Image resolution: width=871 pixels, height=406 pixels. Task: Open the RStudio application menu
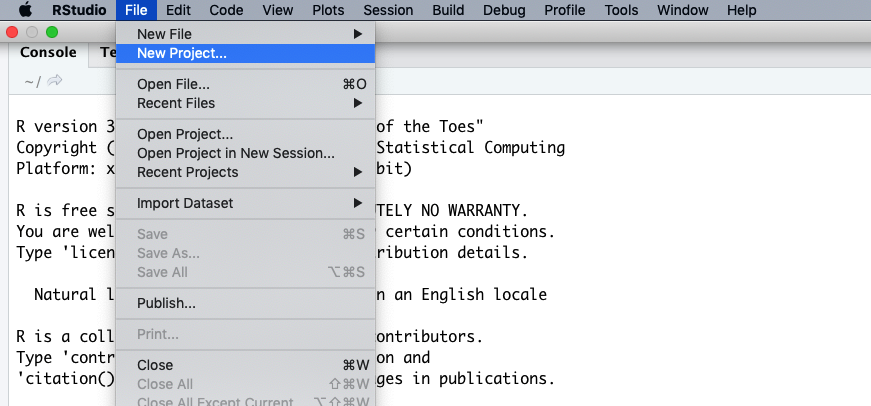click(x=79, y=10)
